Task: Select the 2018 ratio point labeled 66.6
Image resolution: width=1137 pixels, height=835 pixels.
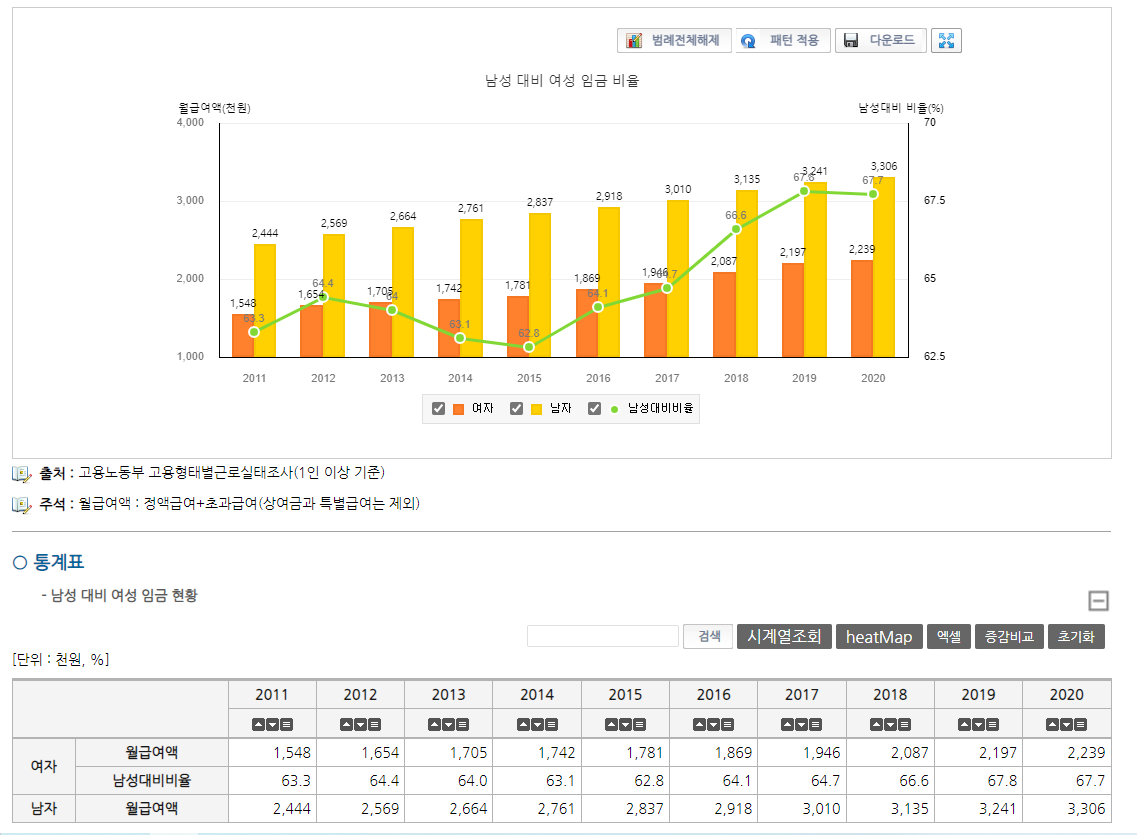Action: pos(736,229)
